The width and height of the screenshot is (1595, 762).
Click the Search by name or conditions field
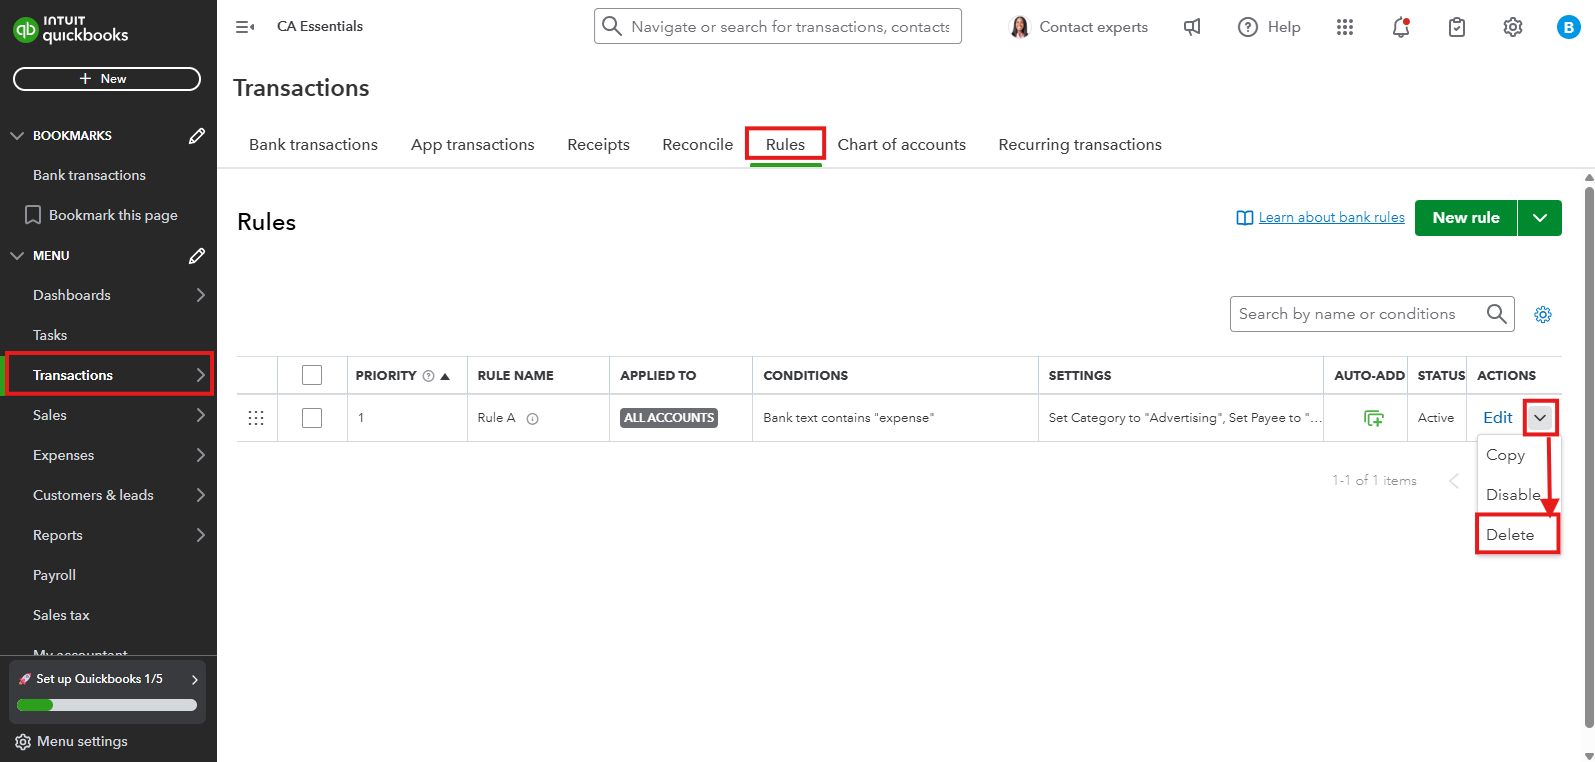(1358, 314)
